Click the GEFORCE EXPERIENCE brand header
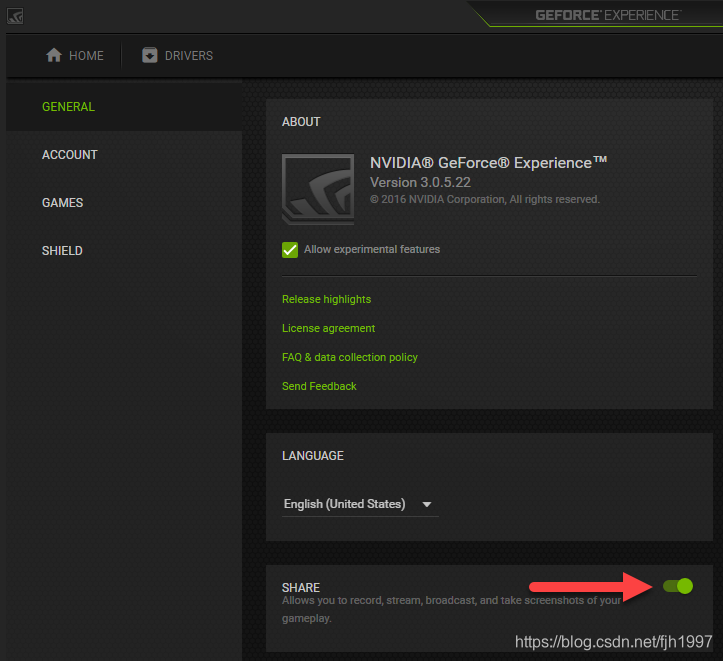This screenshot has width=723, height=661. (608, 15)
